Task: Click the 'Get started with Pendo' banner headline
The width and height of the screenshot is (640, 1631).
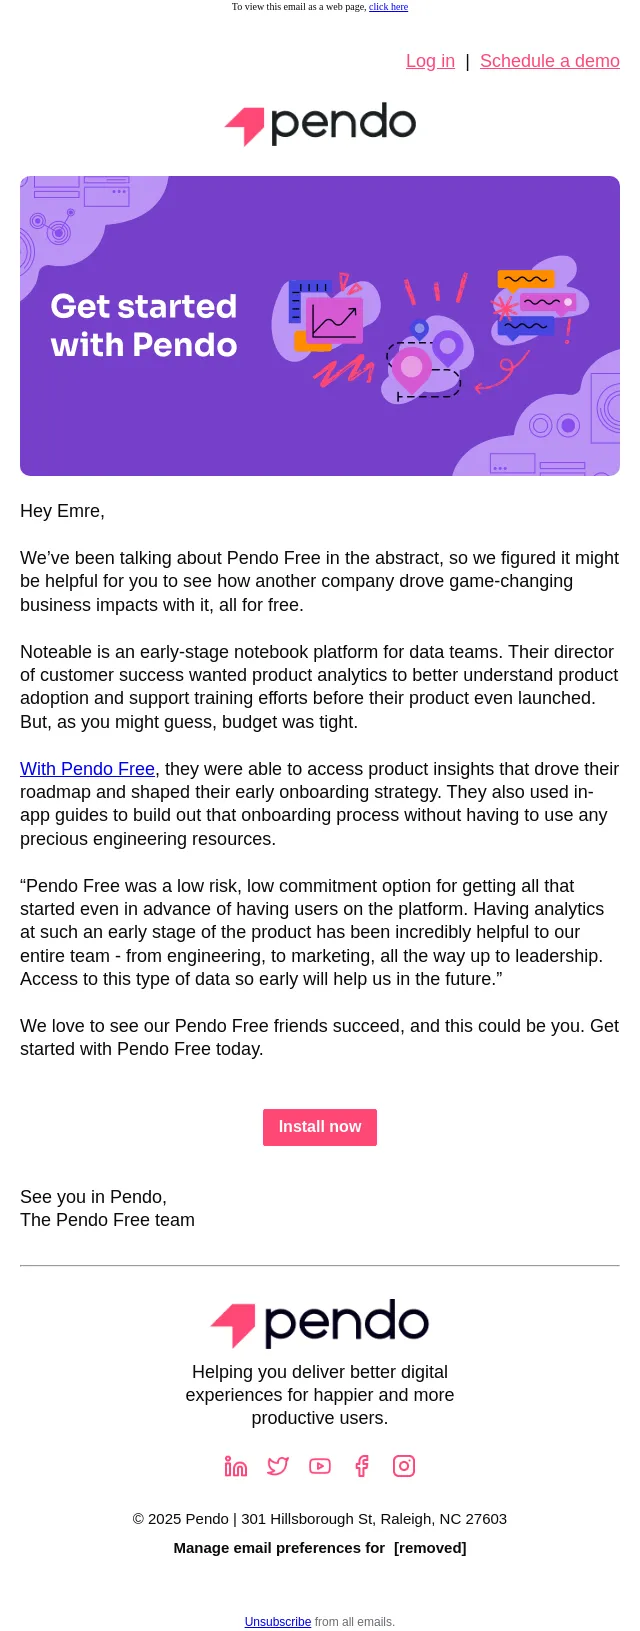Action: (144, 325)
